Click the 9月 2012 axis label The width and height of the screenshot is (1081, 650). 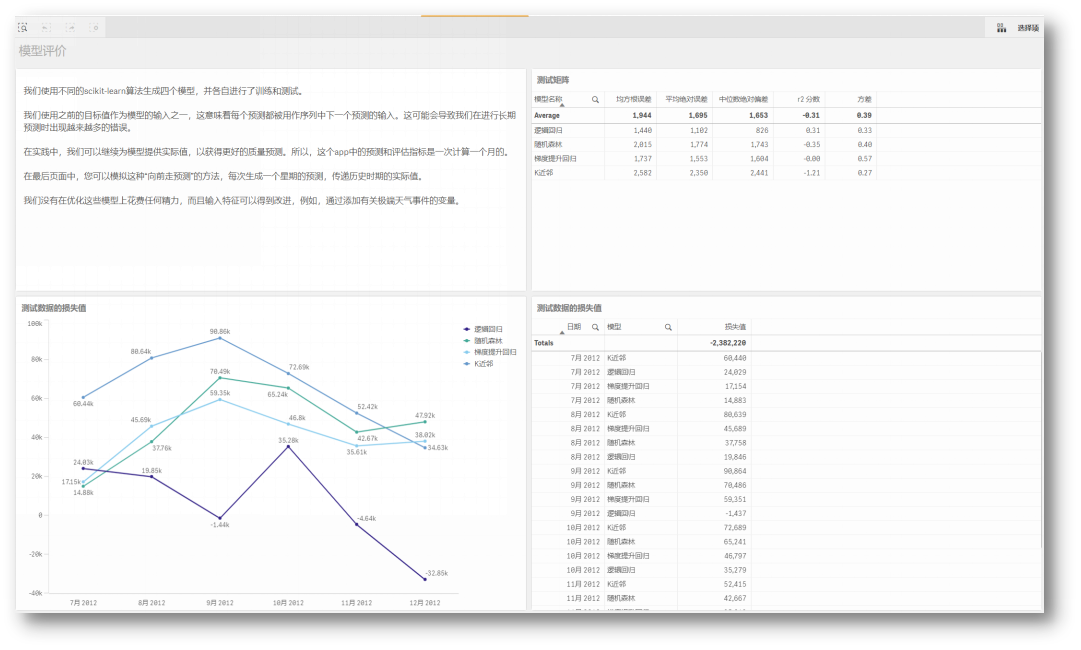click(x=220, y=603)
